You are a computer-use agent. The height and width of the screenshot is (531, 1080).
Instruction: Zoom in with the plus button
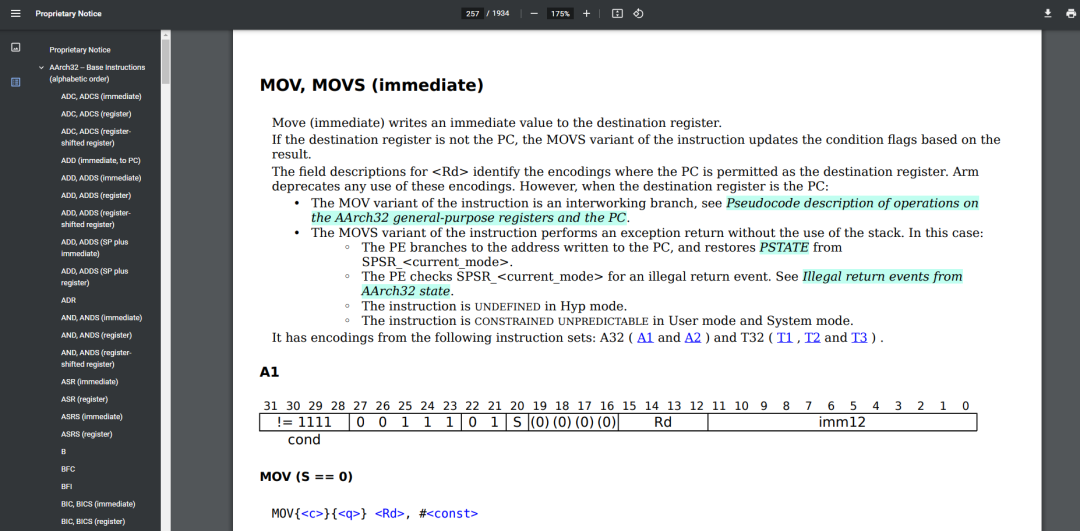(x=586, y=13)
